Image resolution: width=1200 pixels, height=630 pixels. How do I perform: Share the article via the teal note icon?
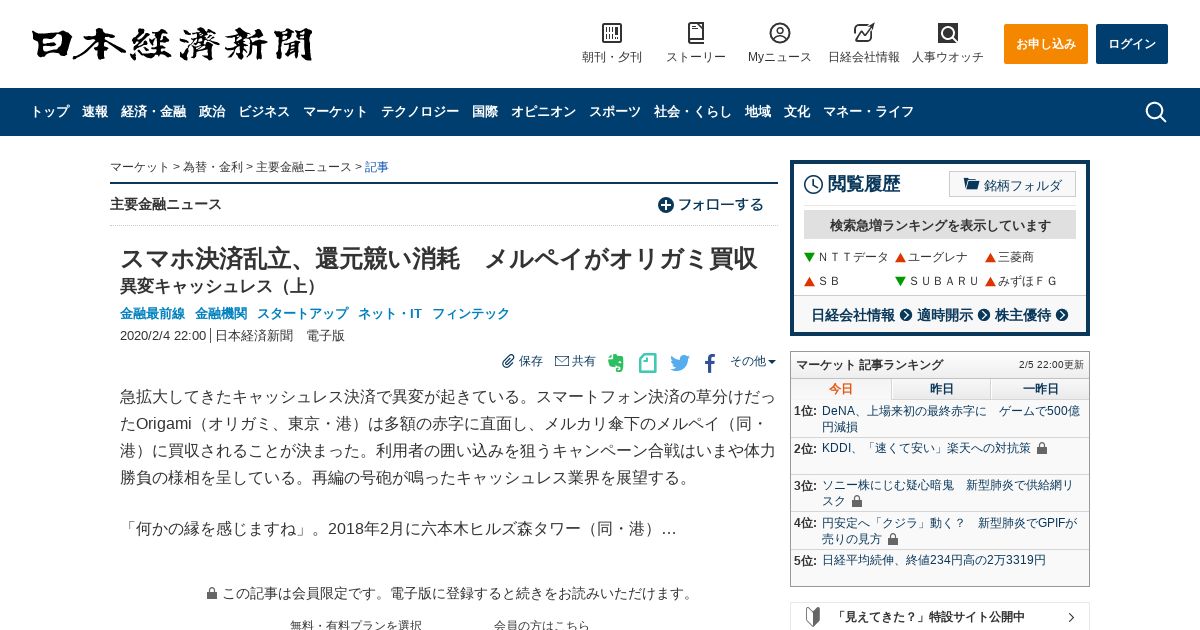pyautogui.click(x=648, y=363)
